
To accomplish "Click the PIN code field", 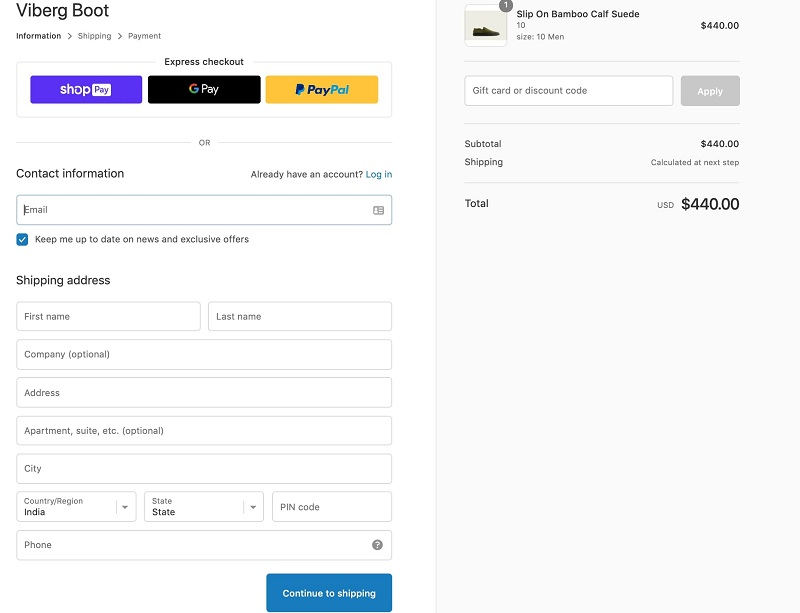I will point(331,507).
